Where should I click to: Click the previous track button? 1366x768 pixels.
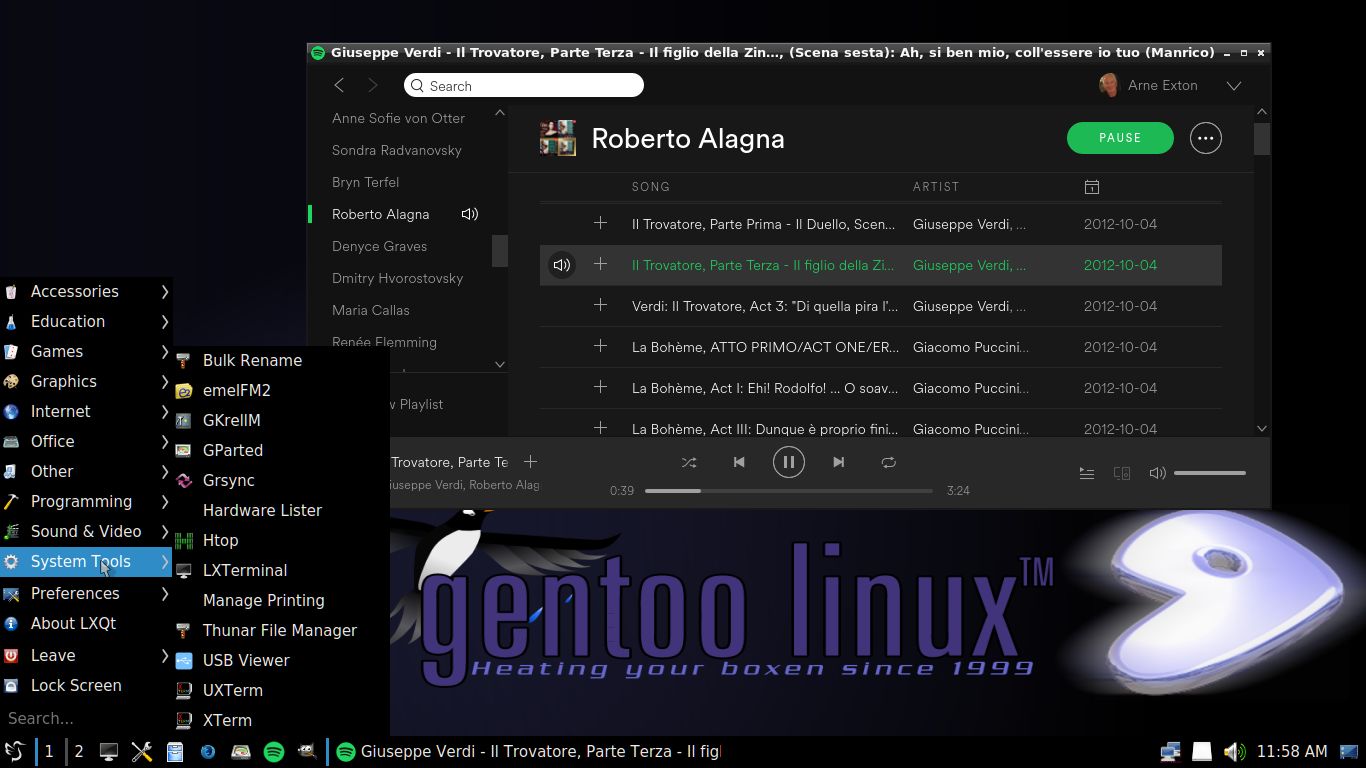pyautogui.click(x=739, y=462)
